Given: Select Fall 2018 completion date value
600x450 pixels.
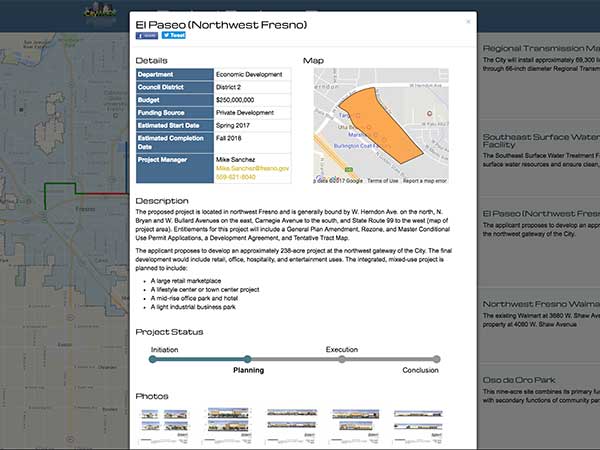Looking at the screenshot, I should [x=228, y=138].
